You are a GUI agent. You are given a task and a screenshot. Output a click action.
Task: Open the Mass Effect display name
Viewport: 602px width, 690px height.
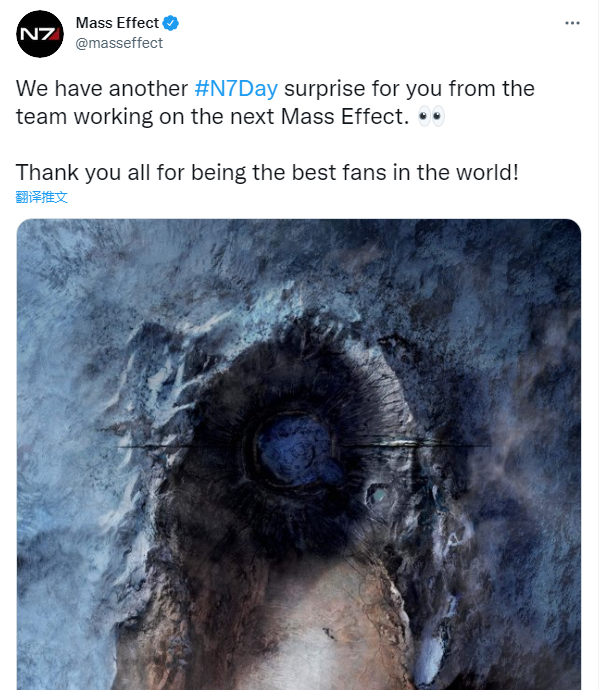117,23
